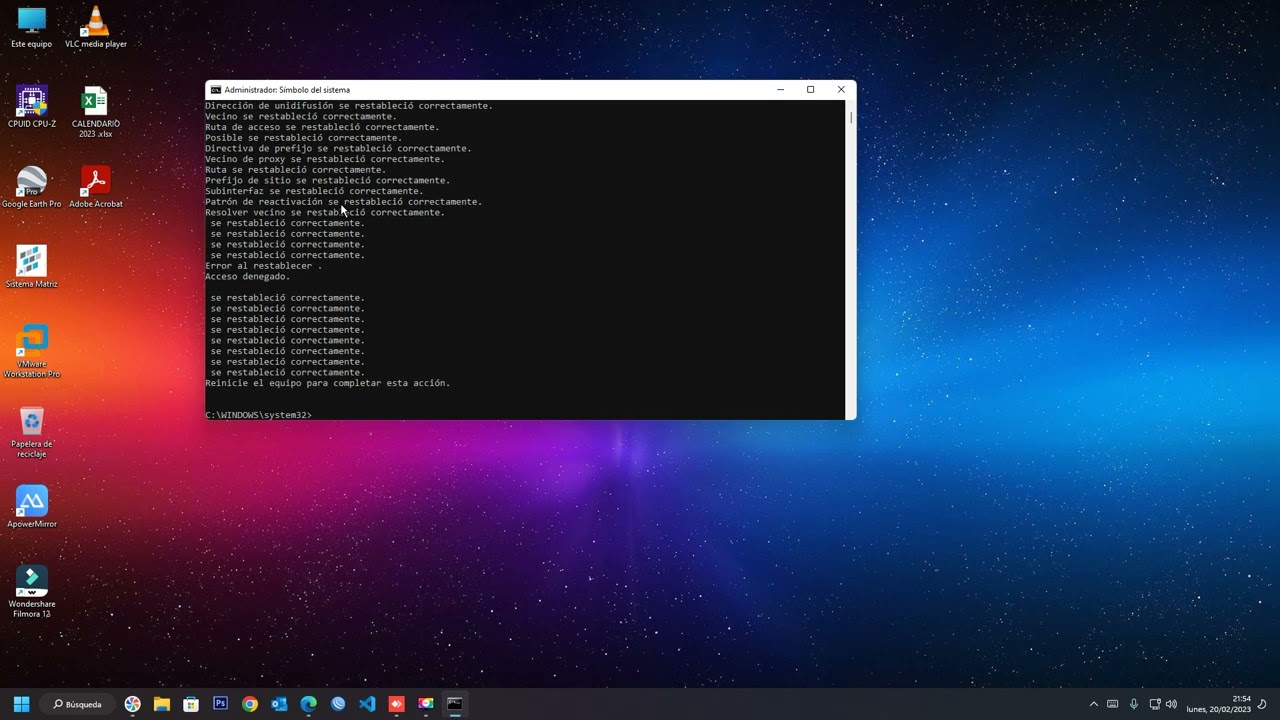Select the ApowerMirror desktop icon
Image resolution: width=1280 pixels, height=720 pixels.
[x=32, y=507]
